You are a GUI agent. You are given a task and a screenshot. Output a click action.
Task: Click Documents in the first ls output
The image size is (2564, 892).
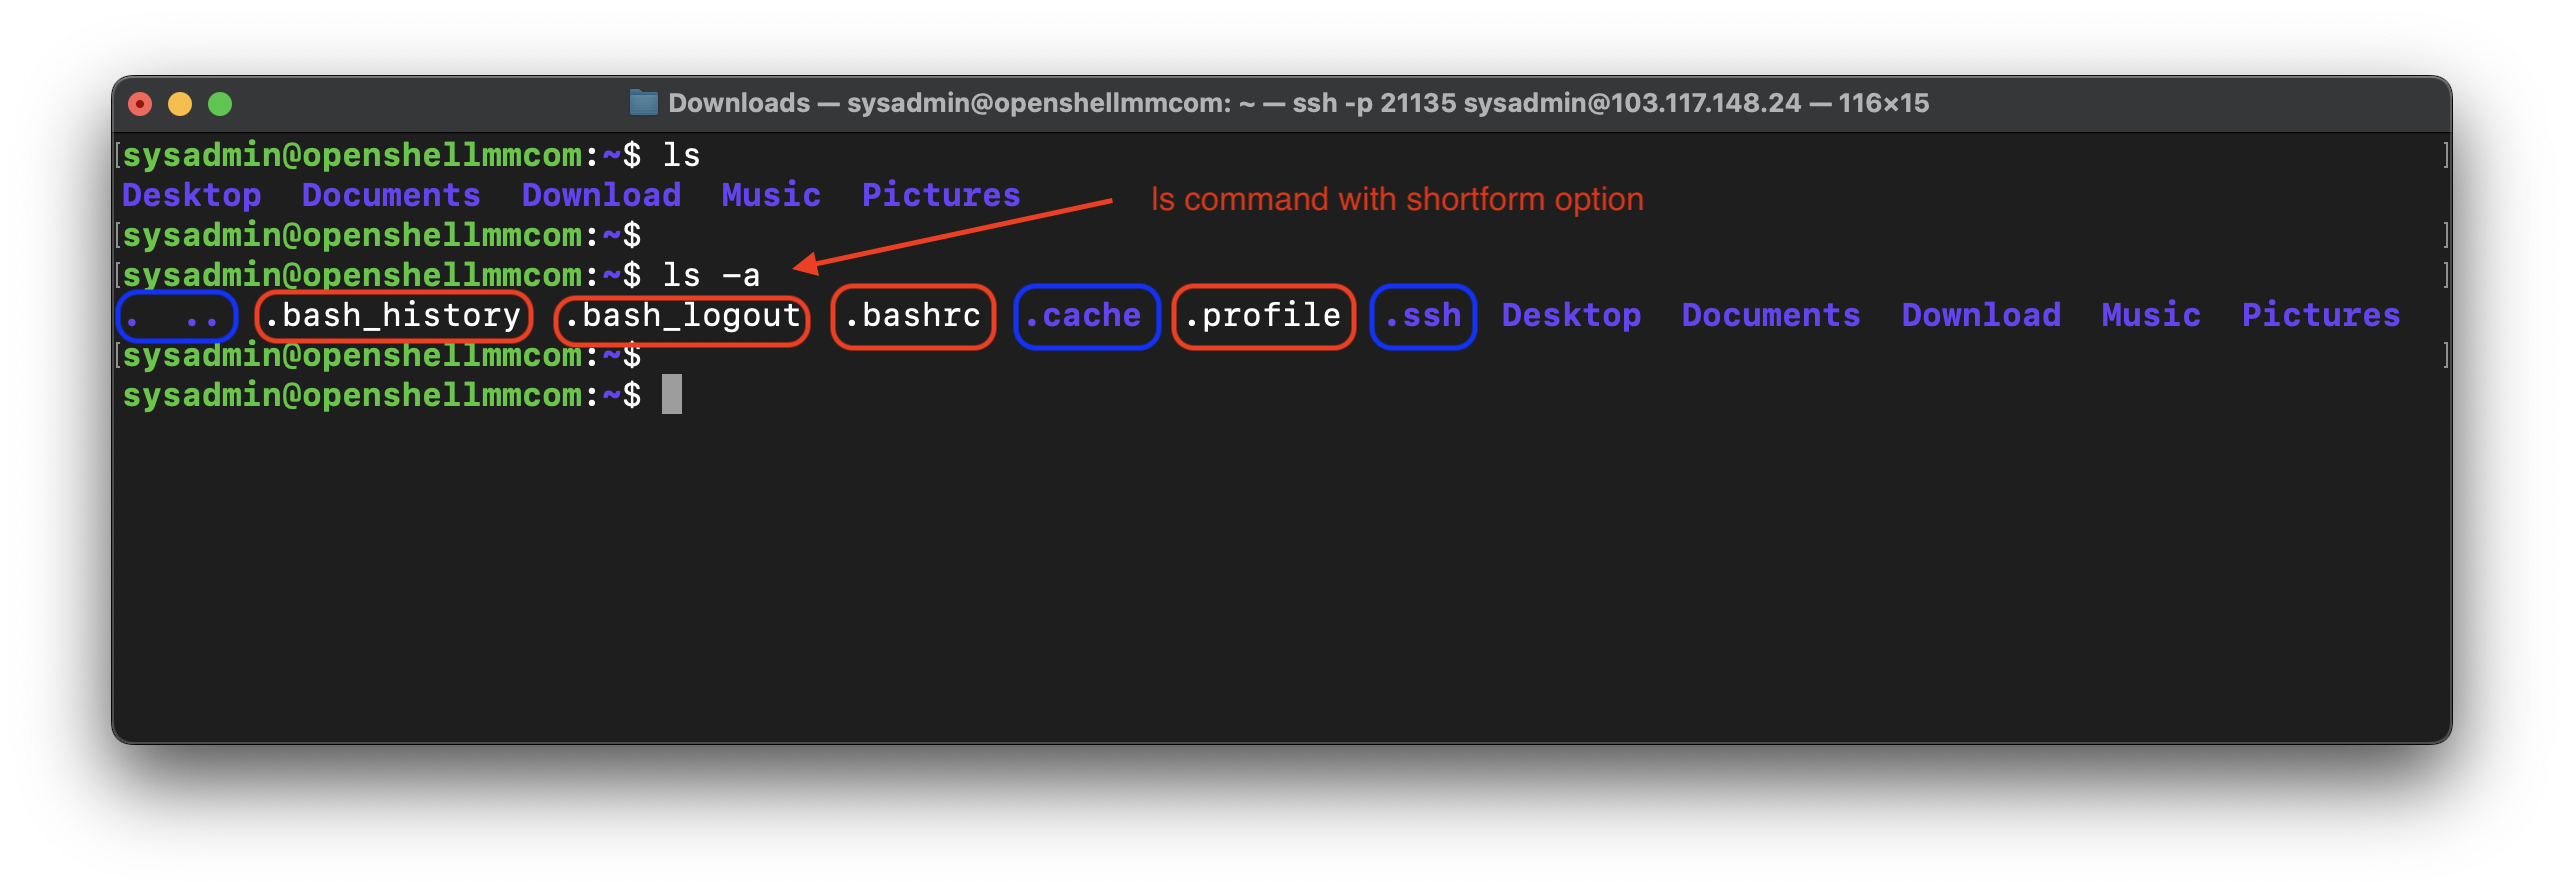391,195
